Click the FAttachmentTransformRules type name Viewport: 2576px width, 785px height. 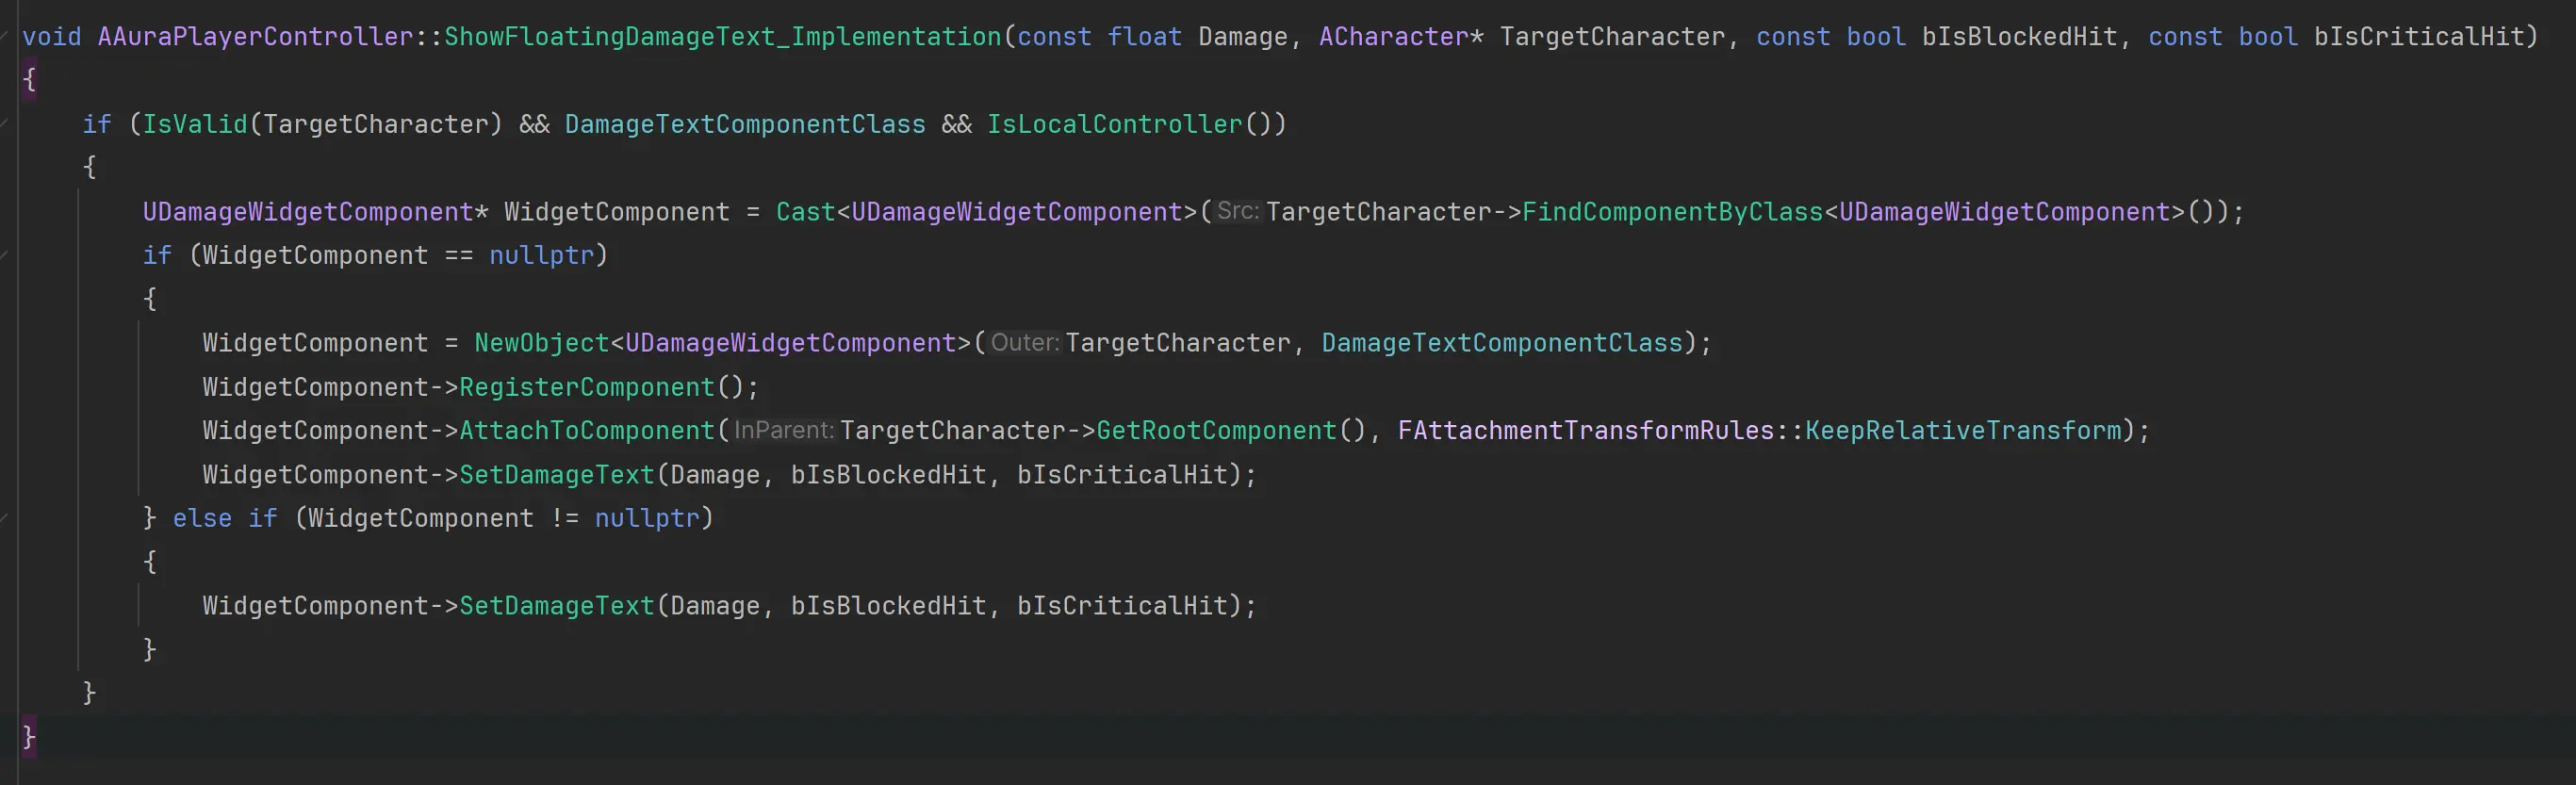[x=1585, y=430]
